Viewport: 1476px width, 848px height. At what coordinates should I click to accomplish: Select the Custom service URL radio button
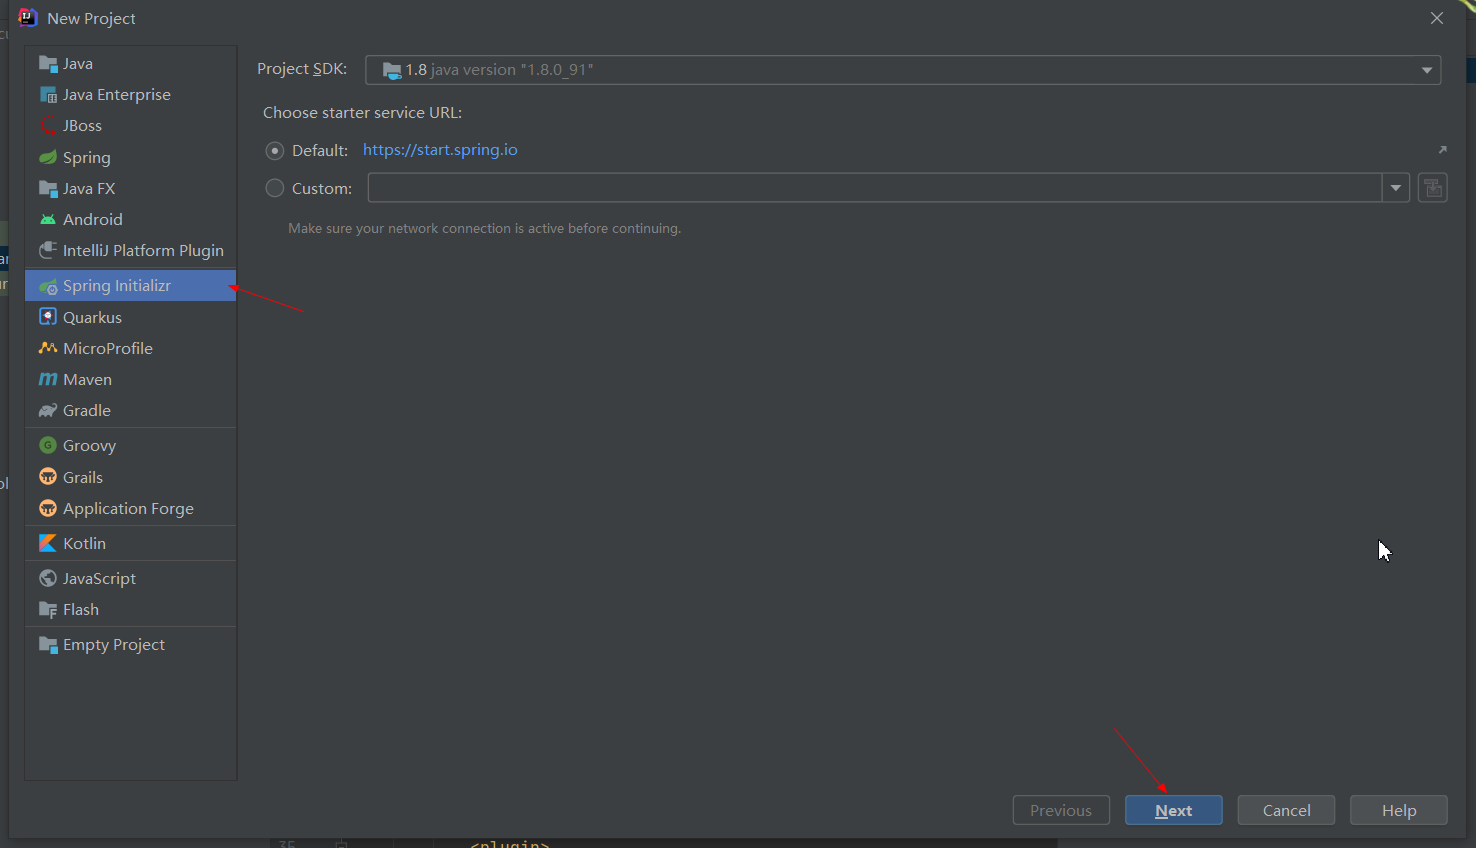pos(275,188)
